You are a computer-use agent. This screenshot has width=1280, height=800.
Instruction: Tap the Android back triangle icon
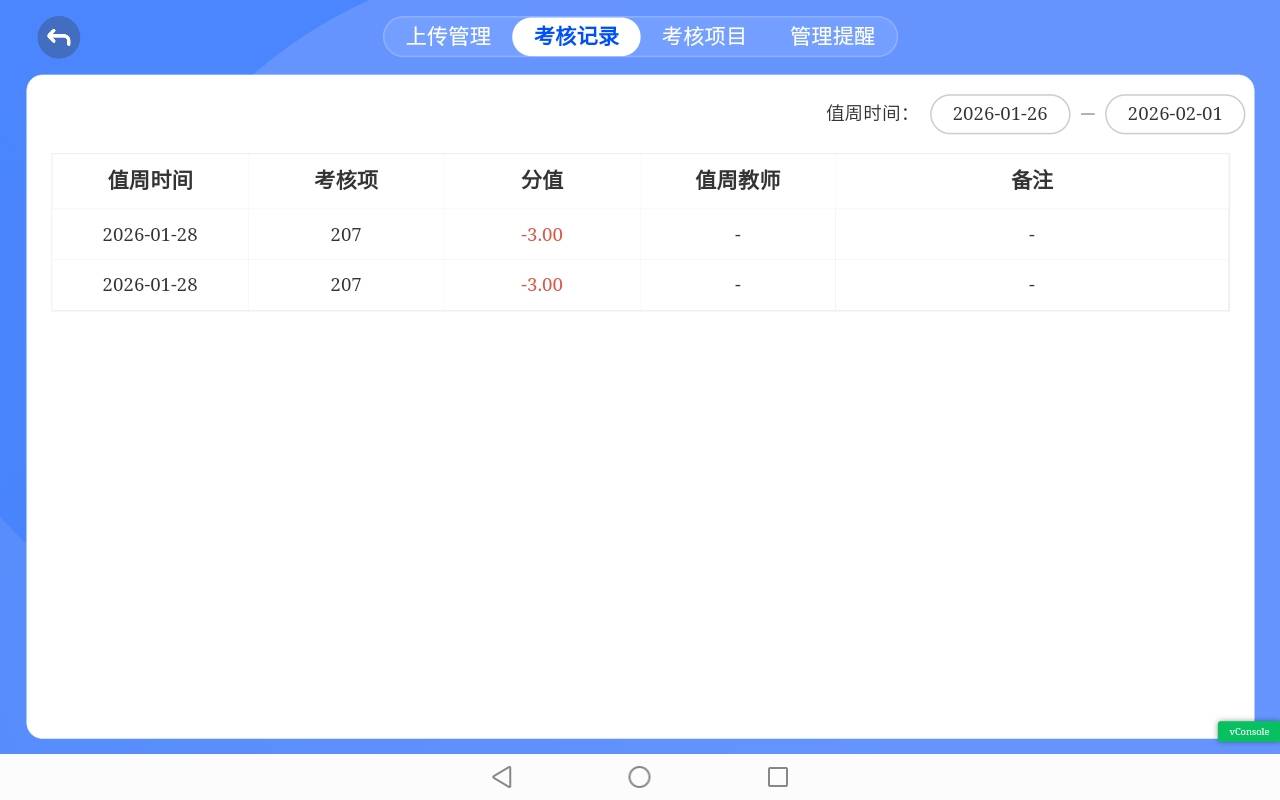coord(502,777)
